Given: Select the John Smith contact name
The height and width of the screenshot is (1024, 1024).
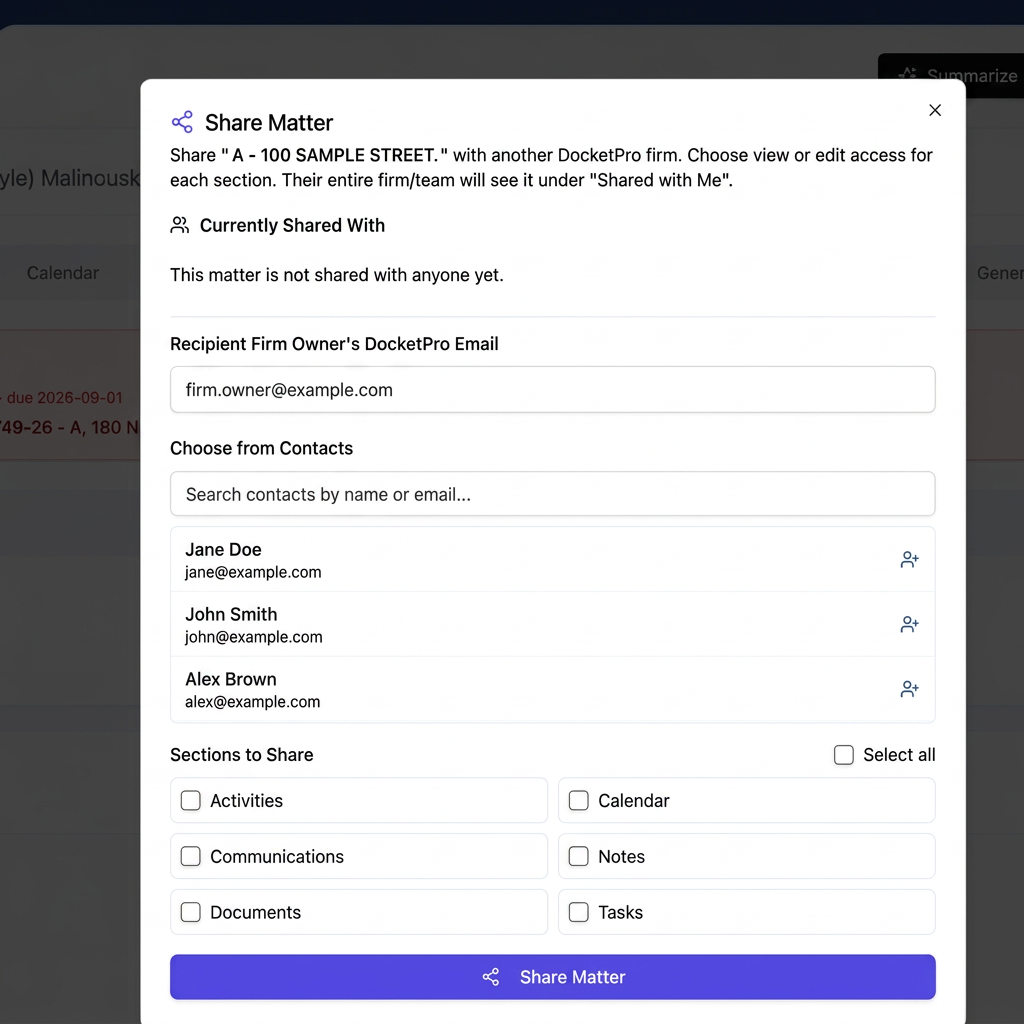Looking at the screenshot, I should click(x=231, y=615).
